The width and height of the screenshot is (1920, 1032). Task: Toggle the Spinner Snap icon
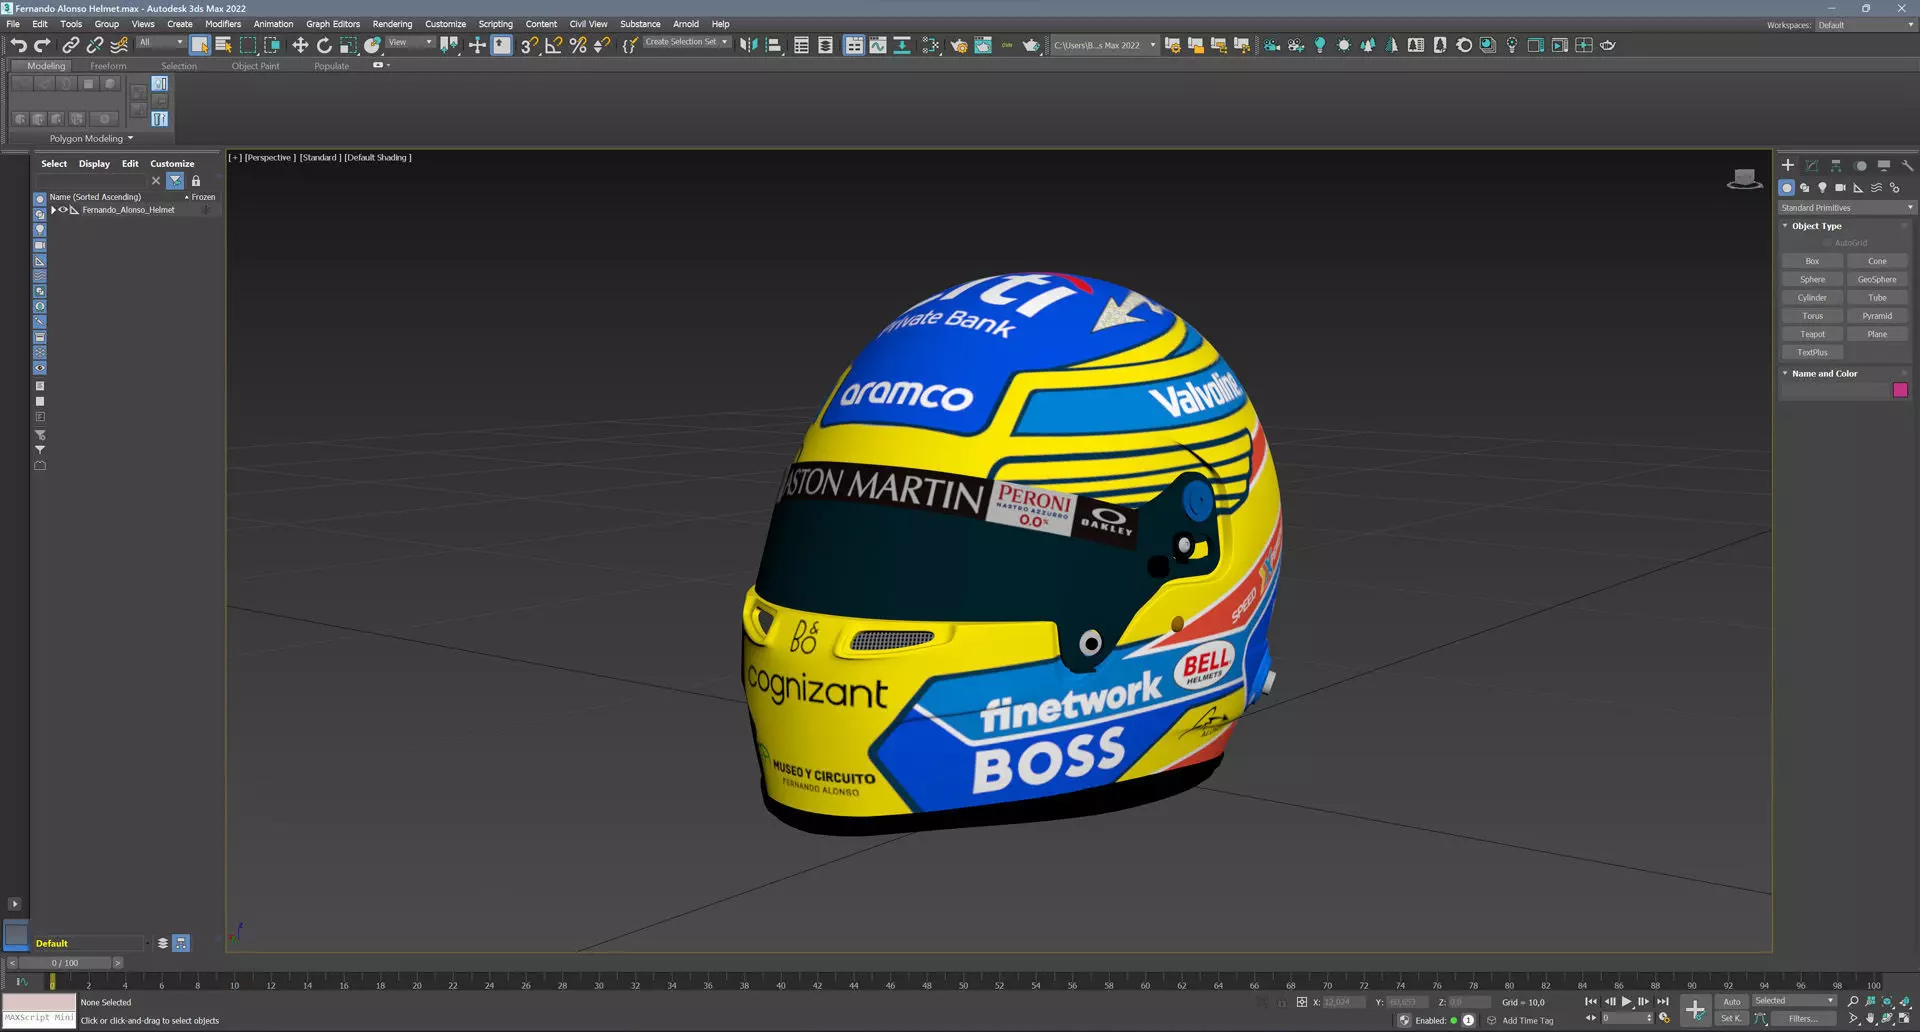[601, 45]
